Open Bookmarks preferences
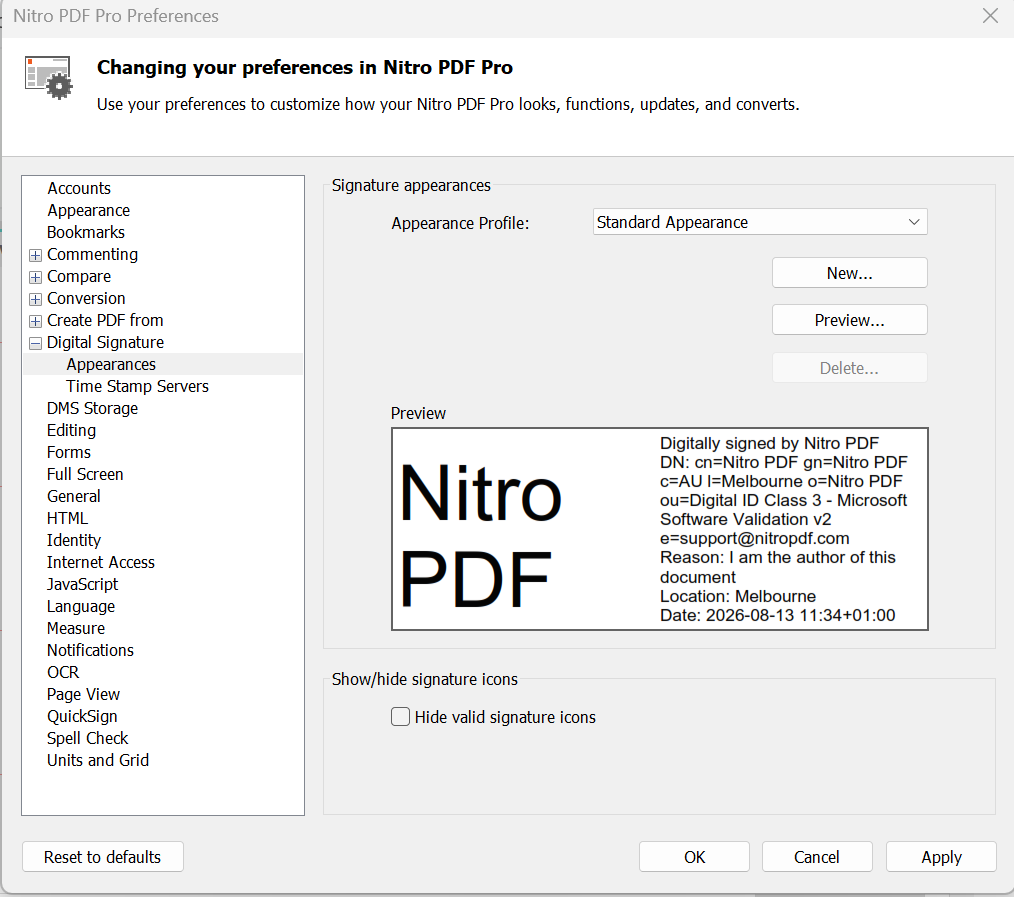Screen dimensions: 1014x897 (86, 232)
